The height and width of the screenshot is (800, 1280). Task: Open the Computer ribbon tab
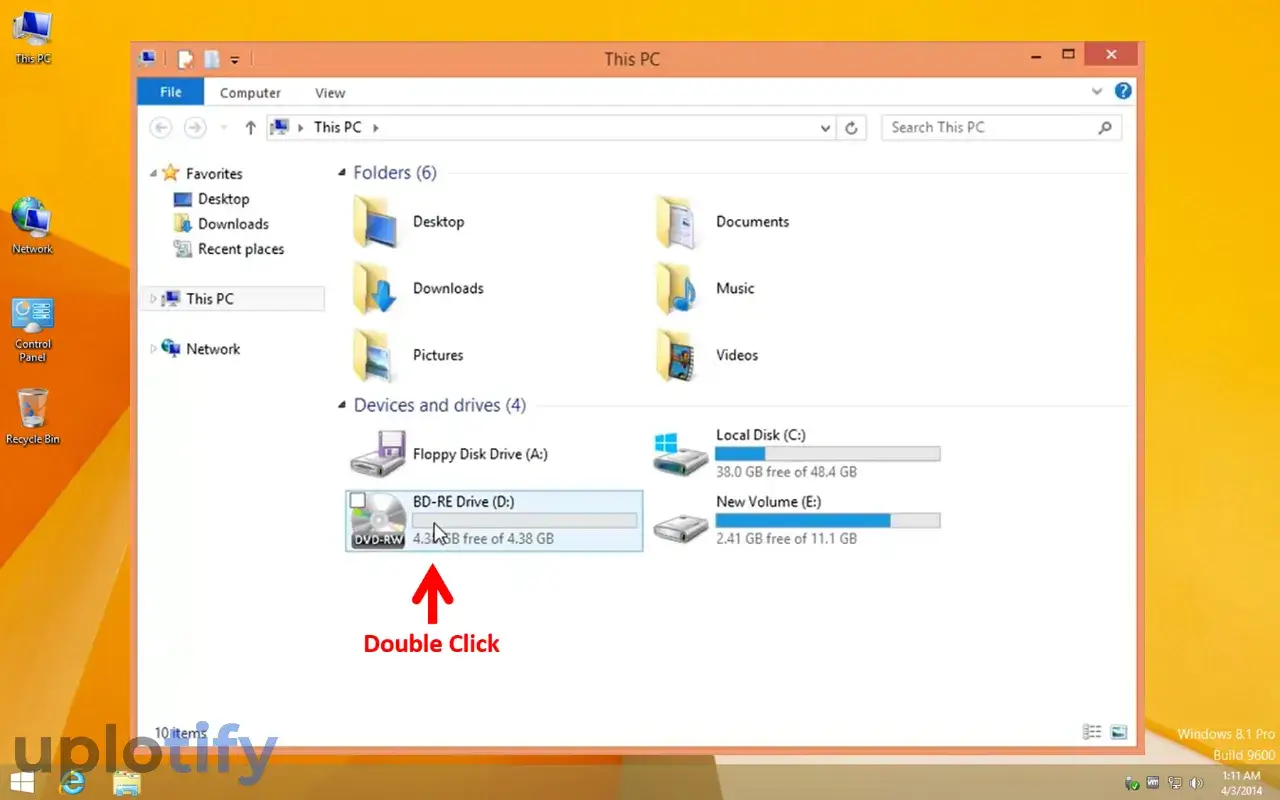250,93
